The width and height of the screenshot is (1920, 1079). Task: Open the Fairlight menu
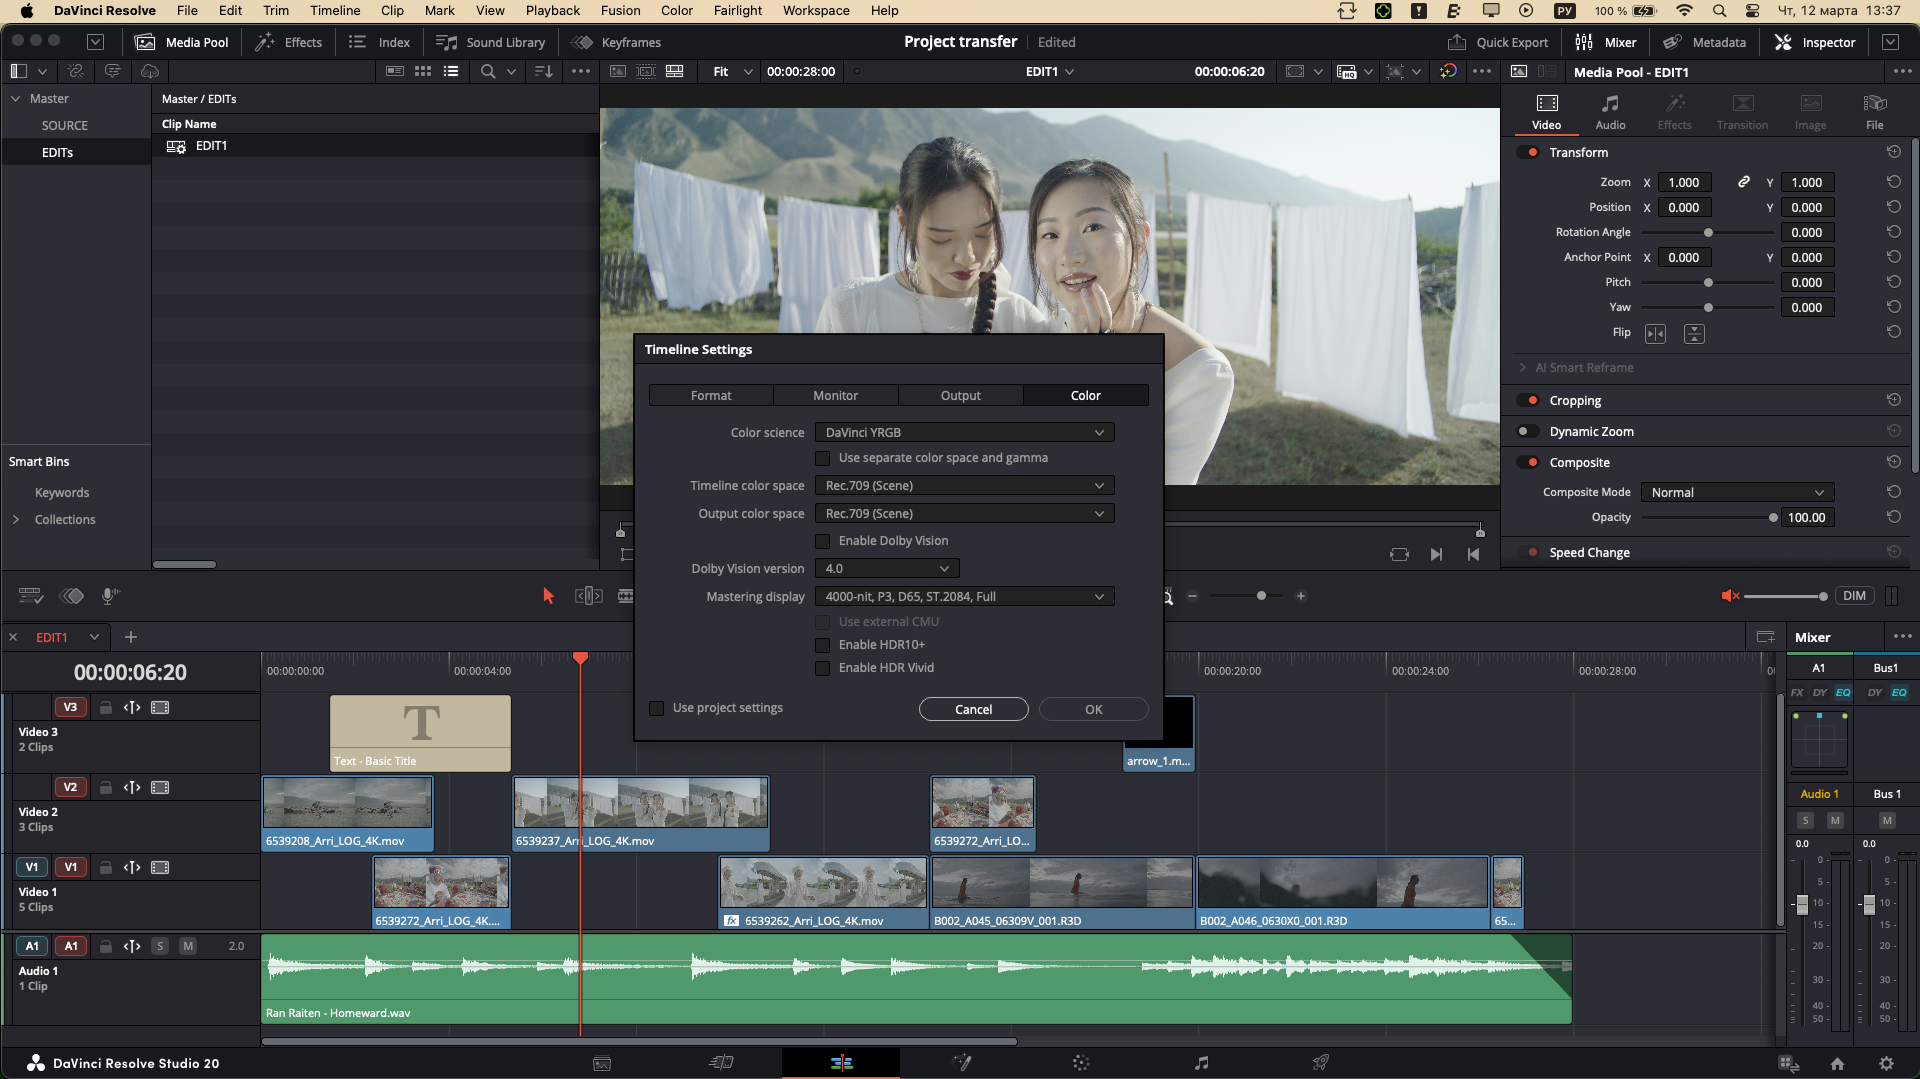coord(737,10)
